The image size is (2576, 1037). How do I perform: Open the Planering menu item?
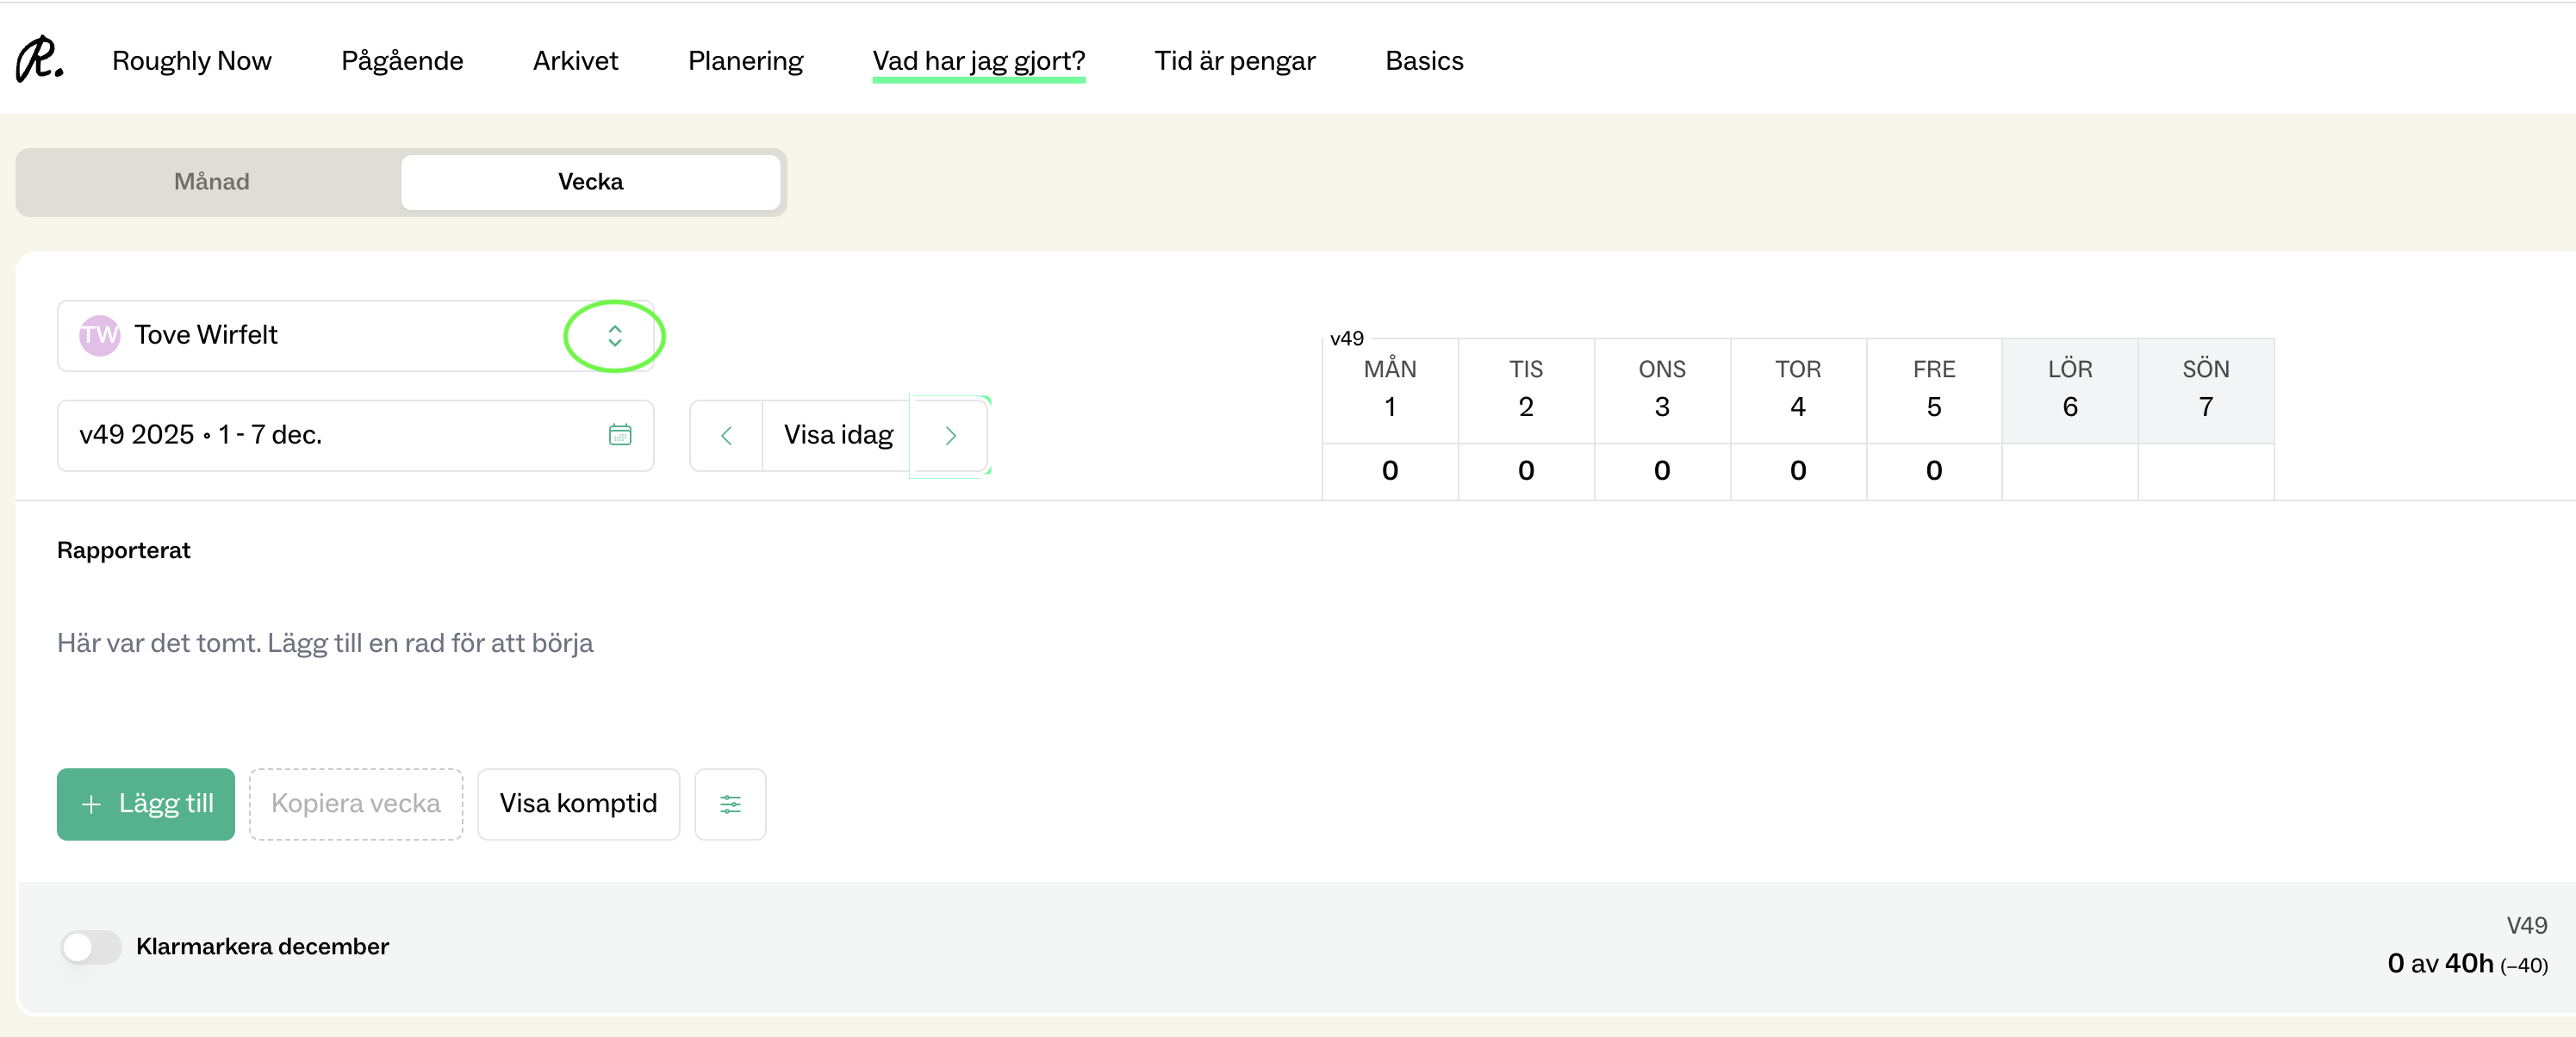(x=745, y=61)
